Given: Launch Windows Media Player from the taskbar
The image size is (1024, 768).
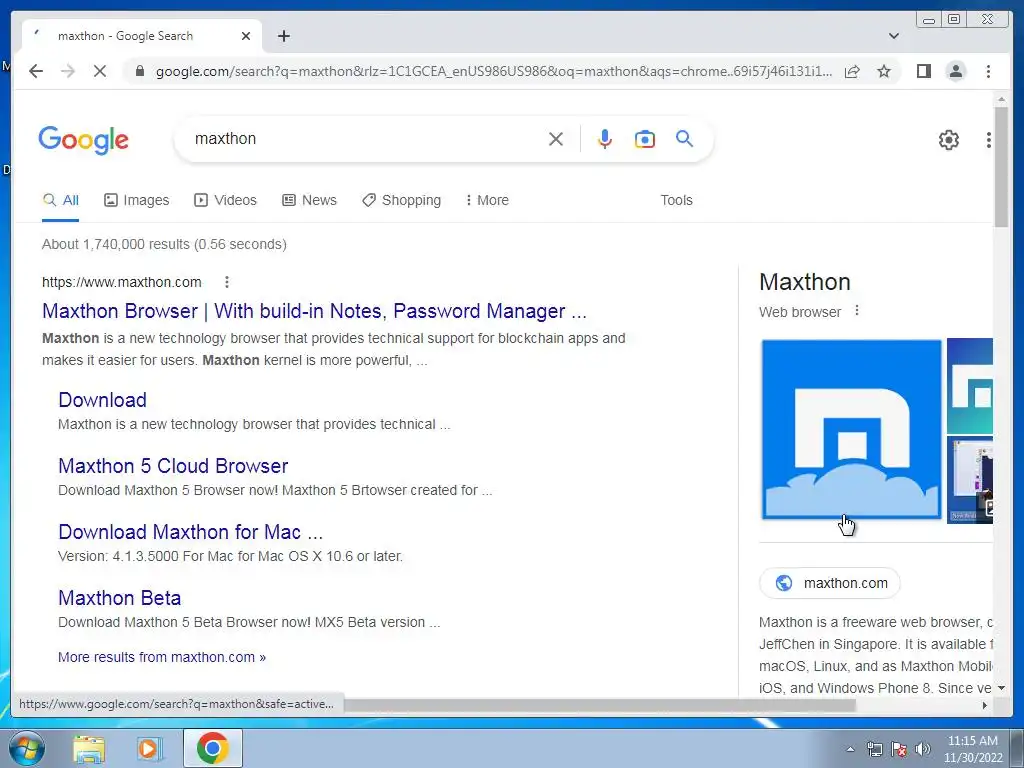Looking at the screenshot, I should tap(150, 748).
